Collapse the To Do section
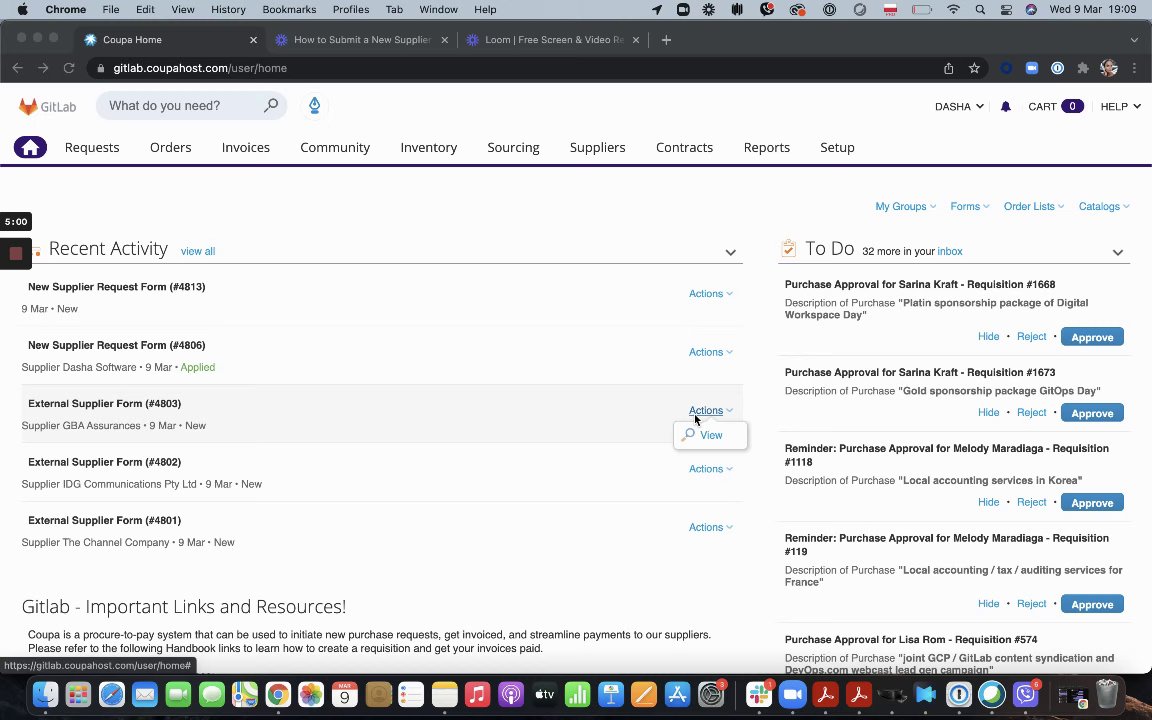The image size is (1152, 720). coord(1117,252)
